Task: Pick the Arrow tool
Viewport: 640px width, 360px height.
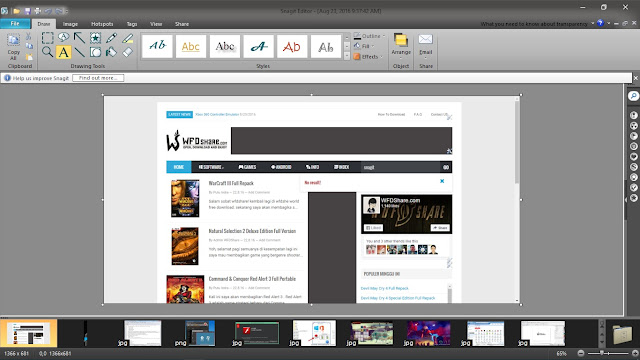Action: click(x=79, y=38)
